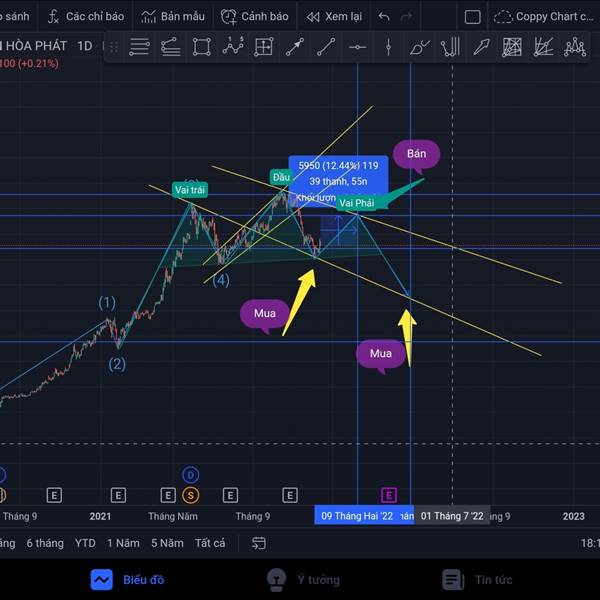The width and height of the screenshot is (600, 600).
Task: Change the 1D chart interval
Action: 85,46
